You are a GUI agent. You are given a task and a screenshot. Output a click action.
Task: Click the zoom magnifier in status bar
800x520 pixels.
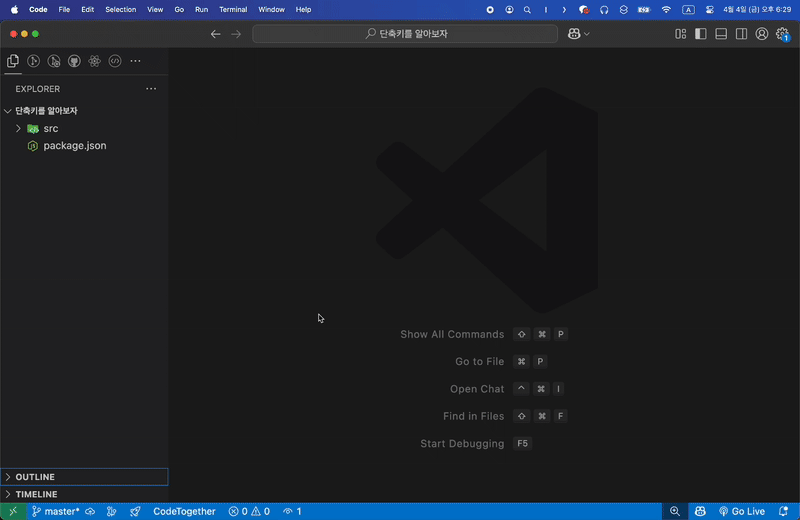674,511
